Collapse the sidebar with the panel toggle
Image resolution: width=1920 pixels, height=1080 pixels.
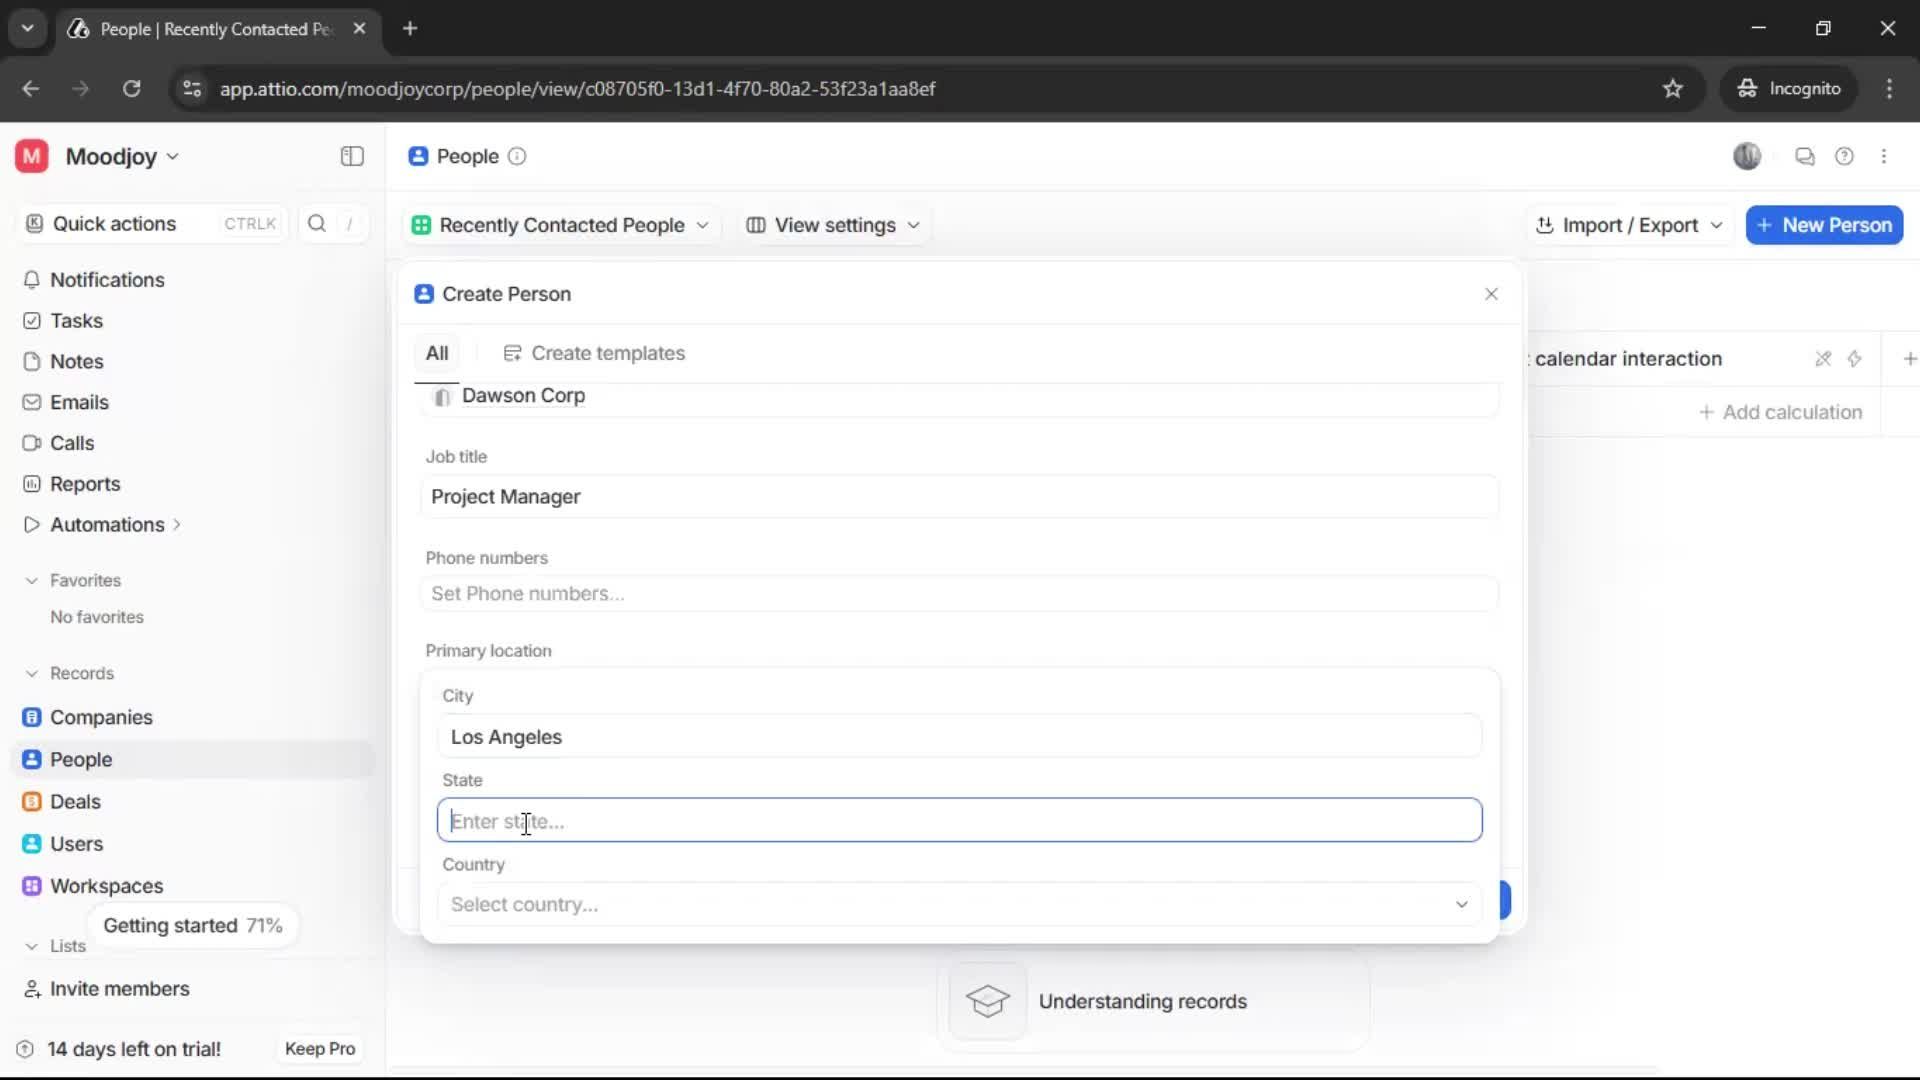click(x=351, y=156)
